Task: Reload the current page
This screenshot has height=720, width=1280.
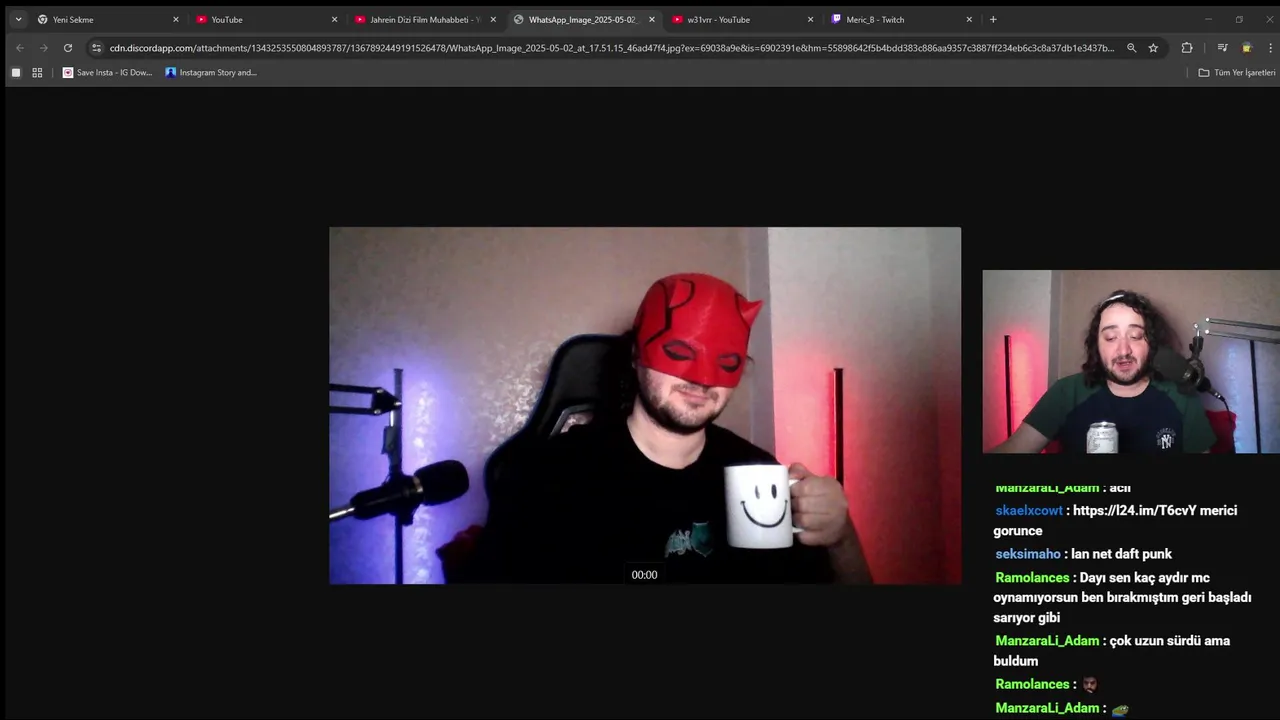Action: point(67,47)
